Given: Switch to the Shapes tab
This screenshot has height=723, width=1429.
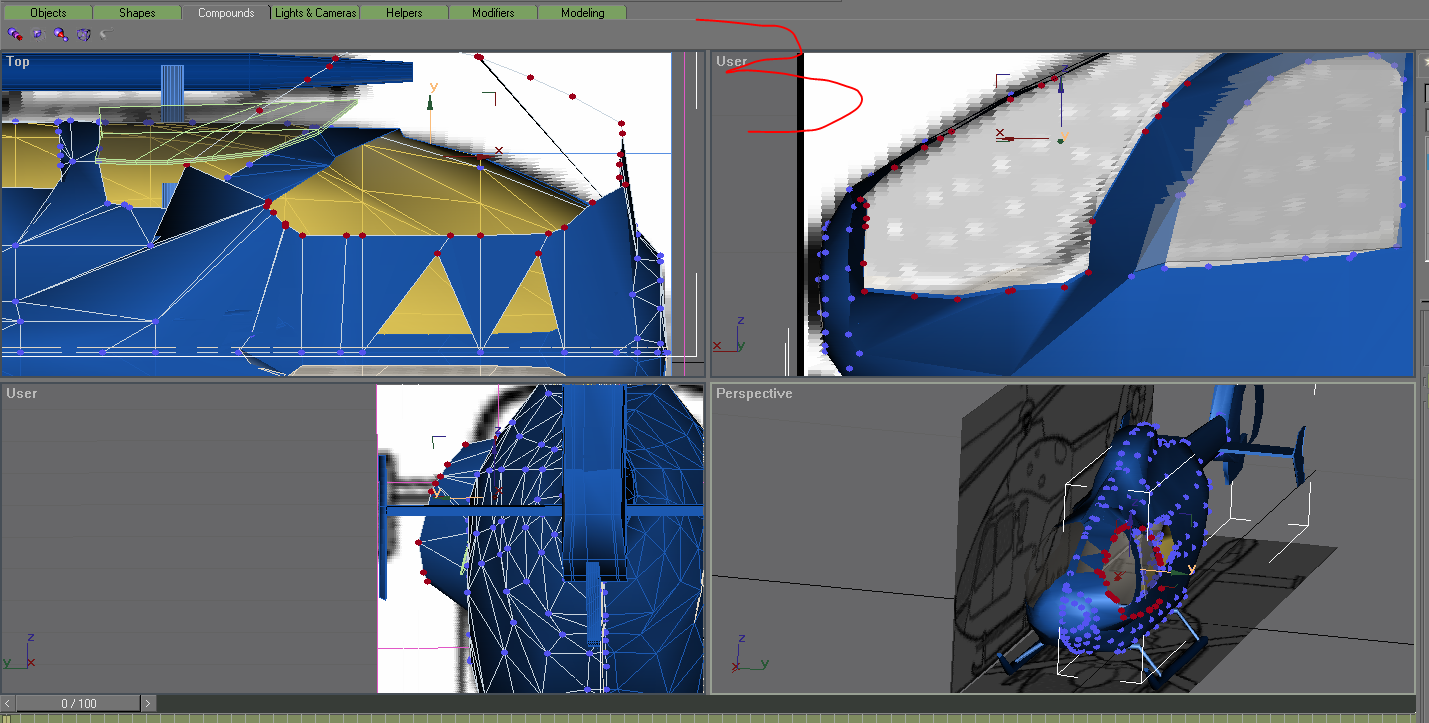Looking at the screenshot, I should point(137,13).
